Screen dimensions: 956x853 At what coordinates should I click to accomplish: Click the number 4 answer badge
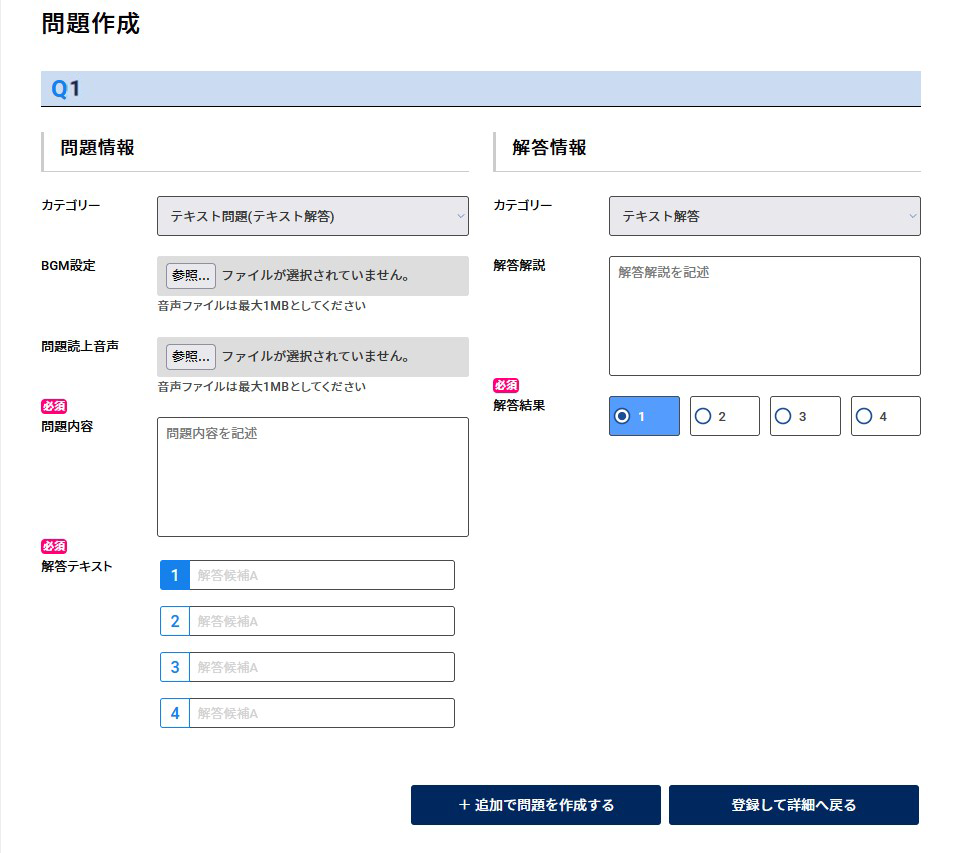pos(175,713)
